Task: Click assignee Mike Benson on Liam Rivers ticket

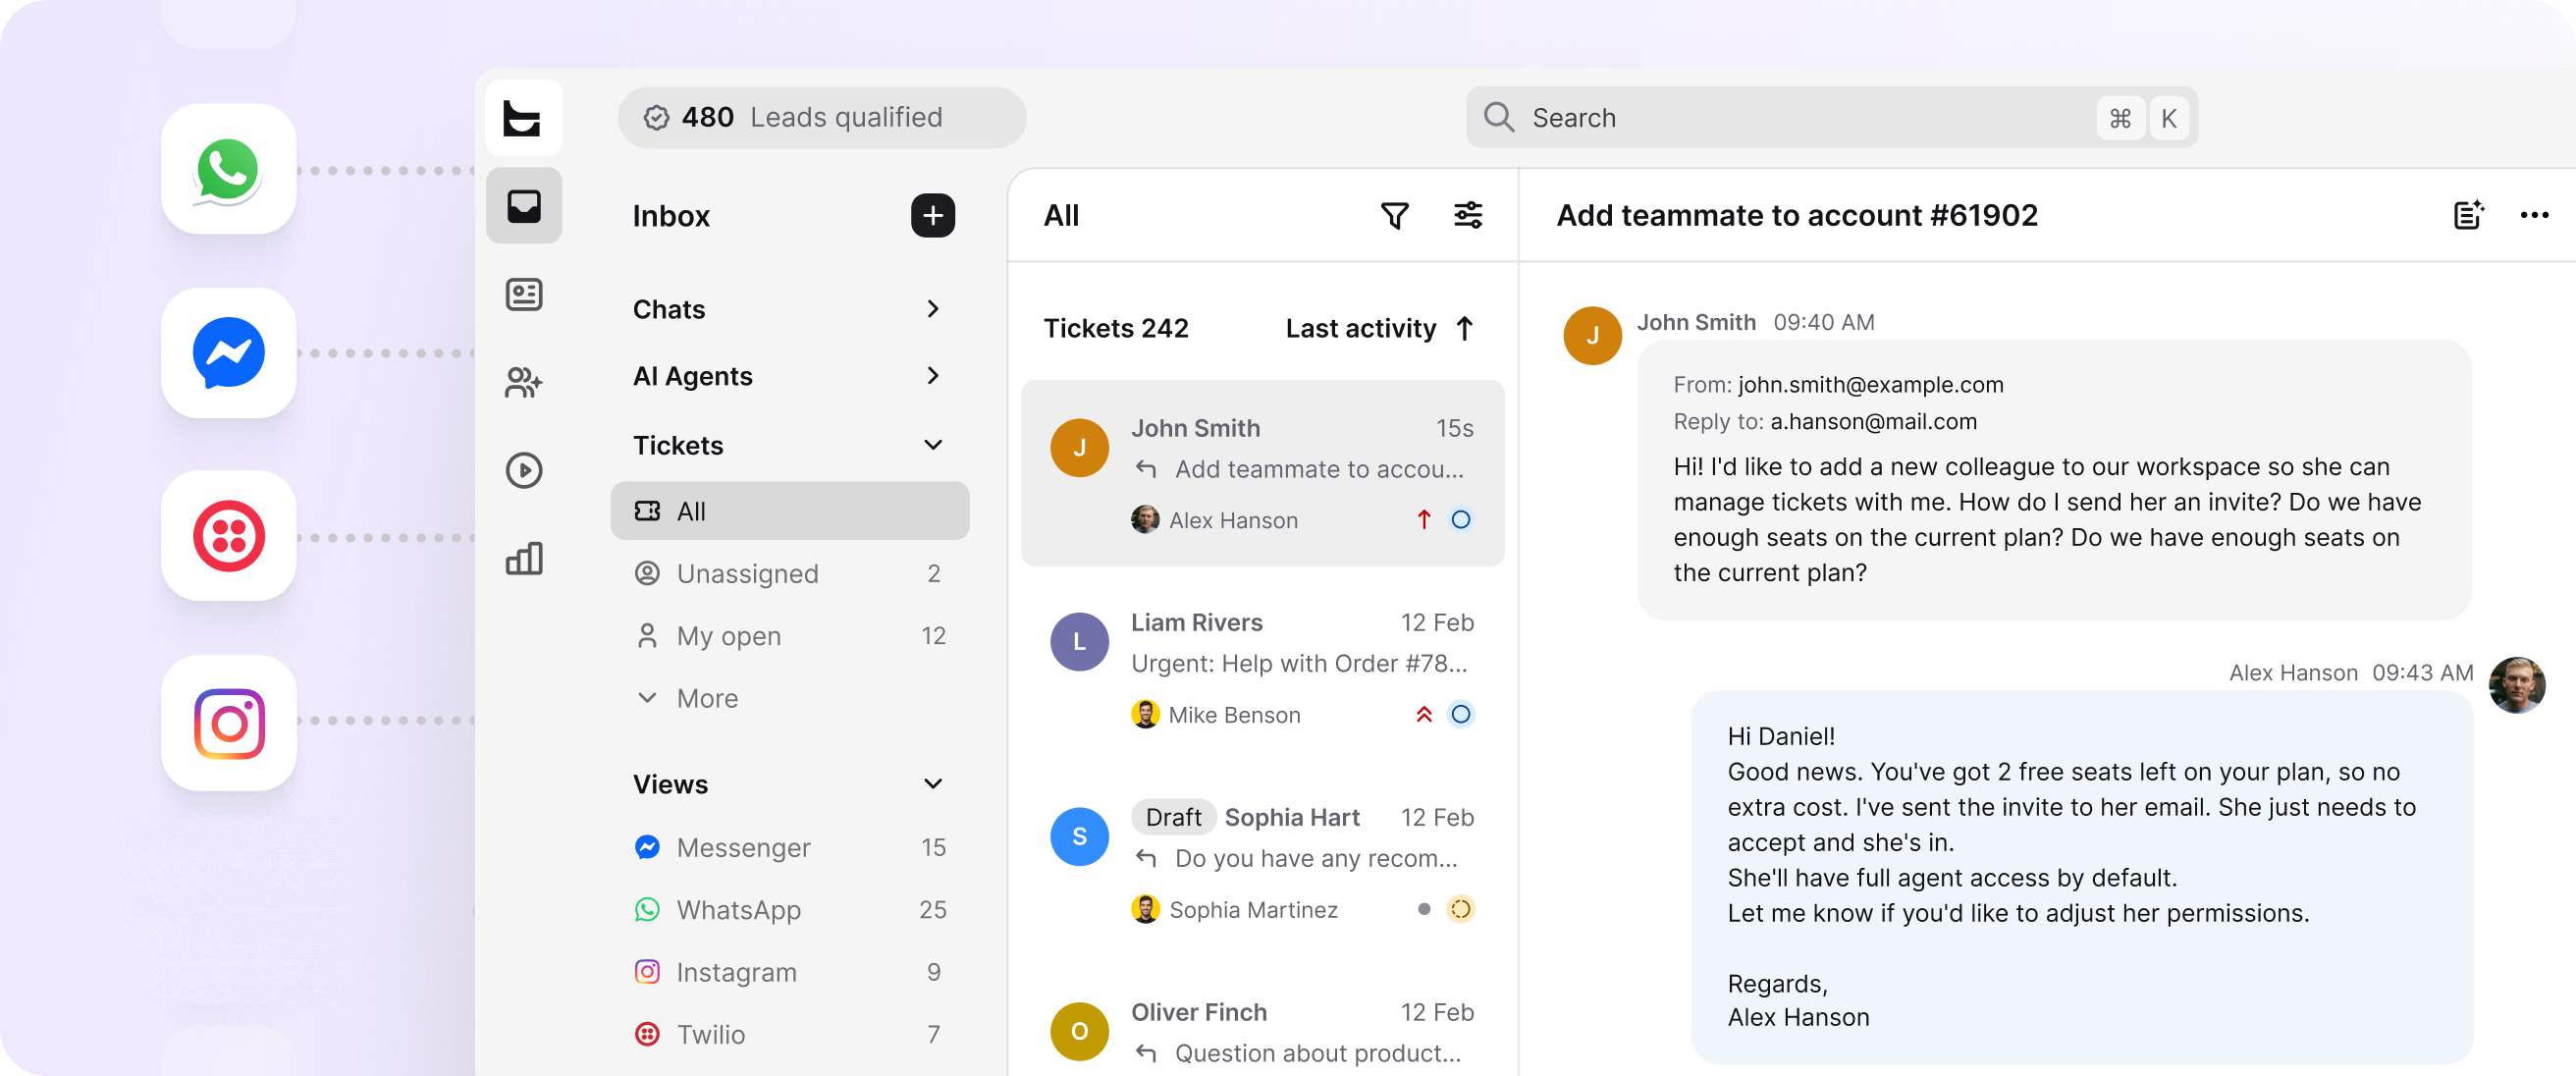Action: pyautogui.click(x=1215, y=715)
